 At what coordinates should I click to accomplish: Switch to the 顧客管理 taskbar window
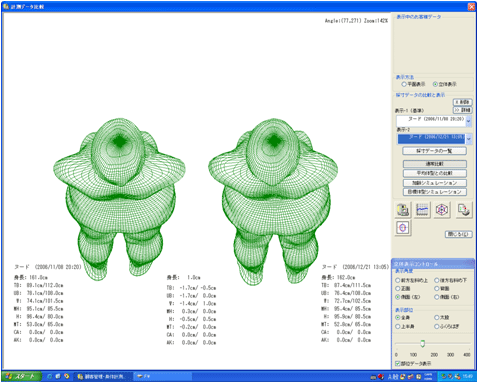pyautogui.click(x=103, y=377)
